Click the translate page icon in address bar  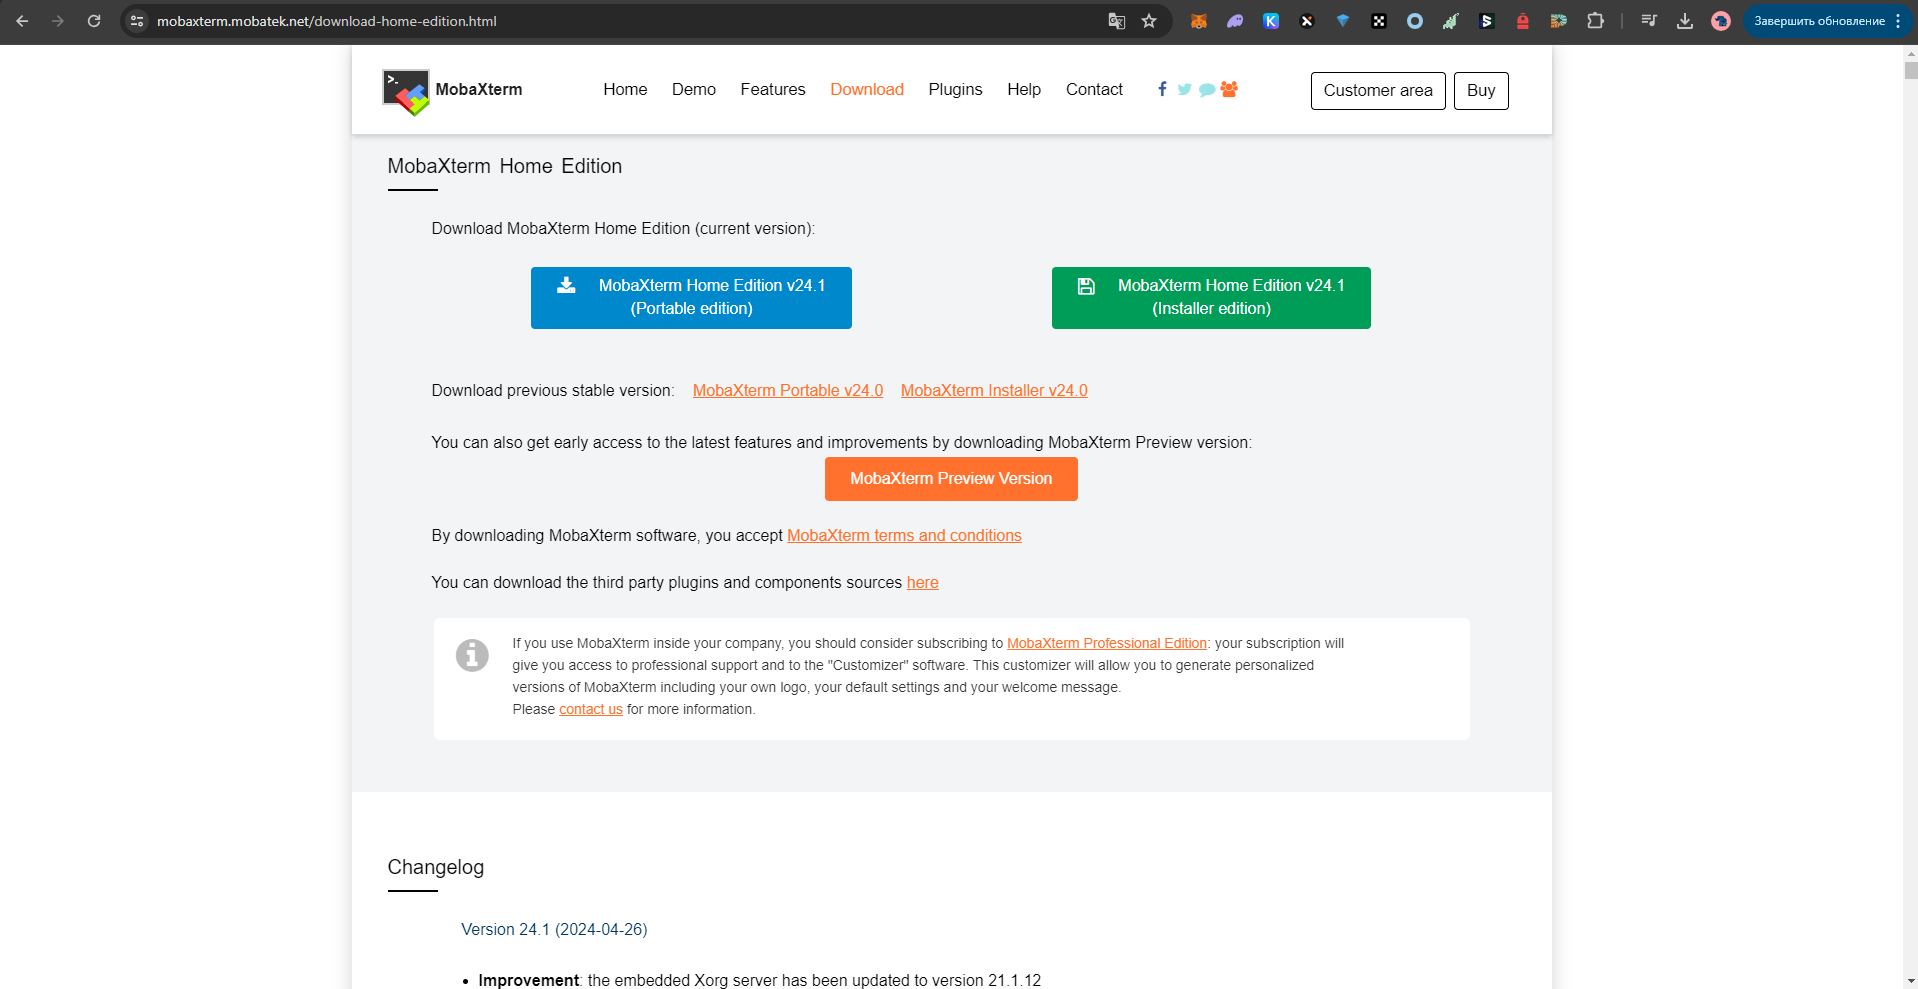(x=1117, y=21)
